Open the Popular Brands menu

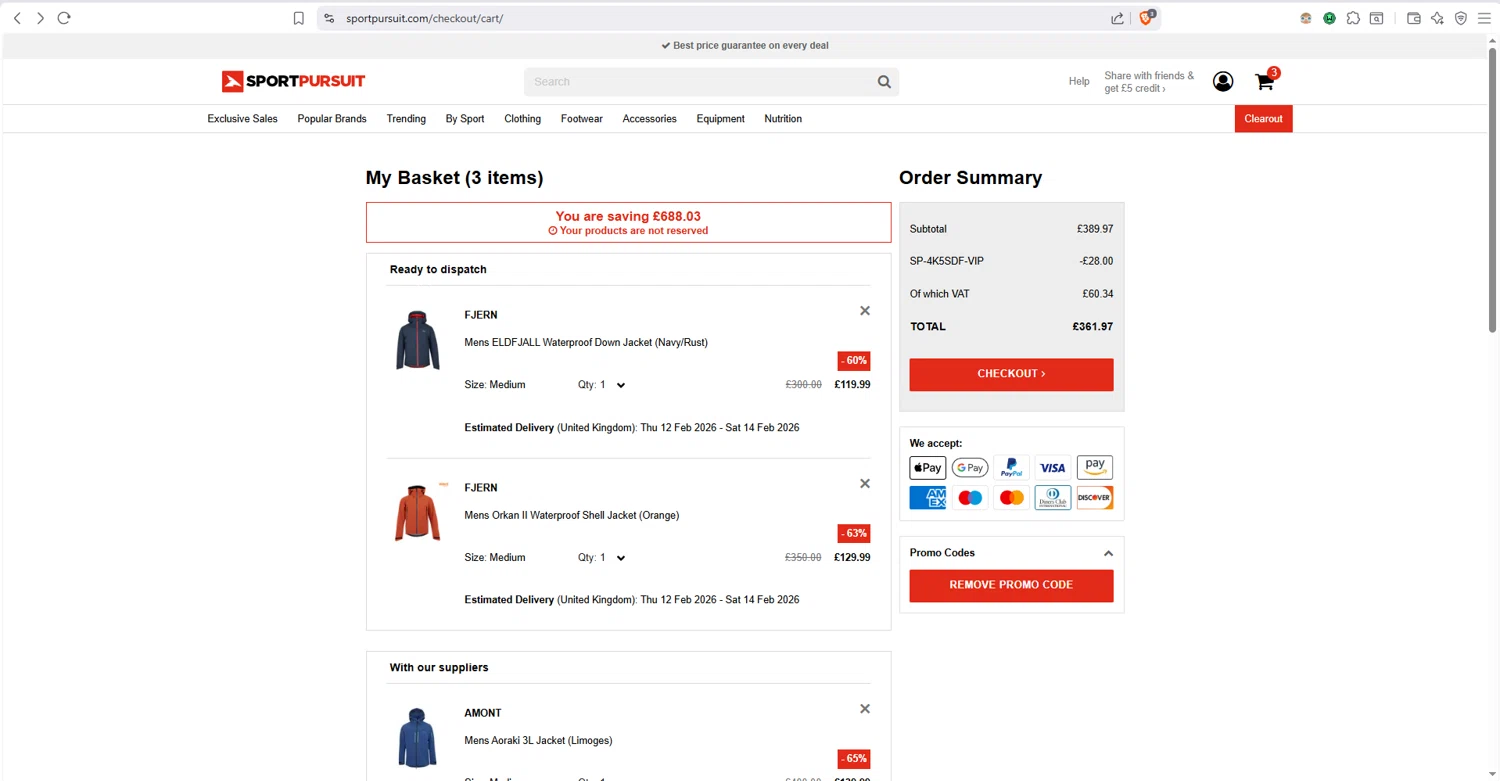click(x=332, y=119)
